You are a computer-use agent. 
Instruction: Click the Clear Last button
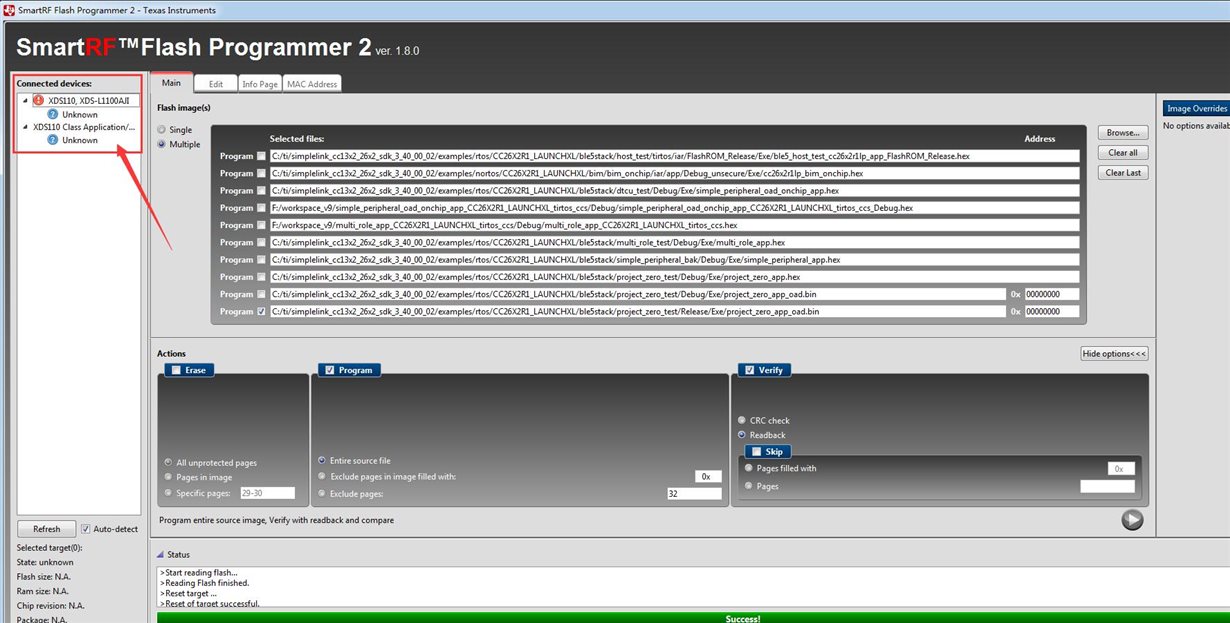(x=1123, y=173)
